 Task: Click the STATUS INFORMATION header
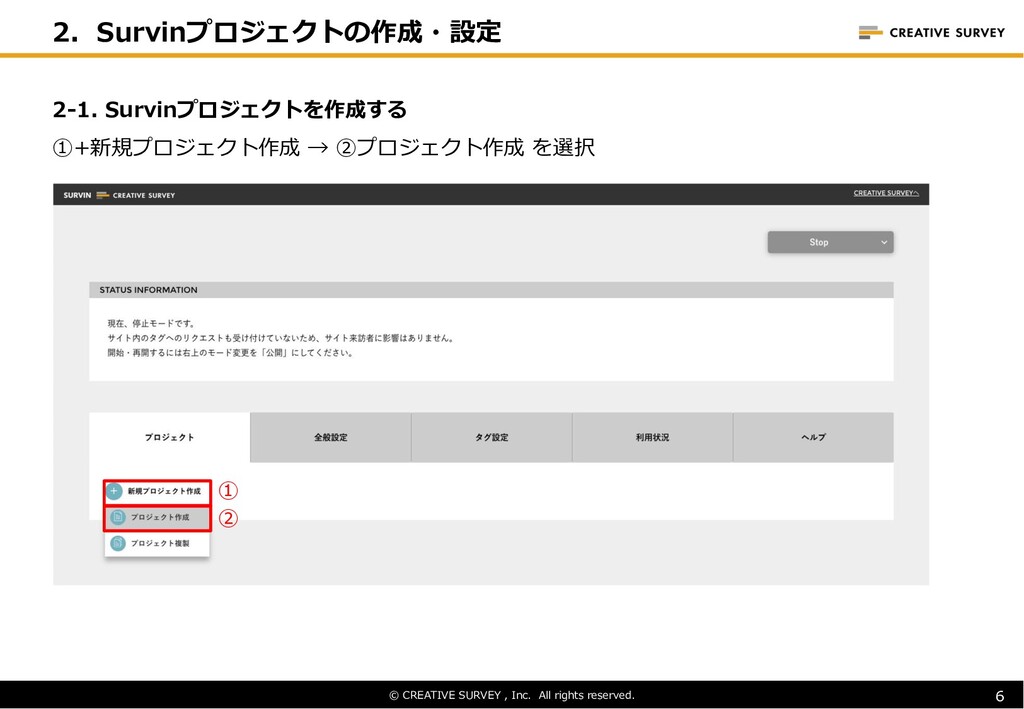pos(491,290)
